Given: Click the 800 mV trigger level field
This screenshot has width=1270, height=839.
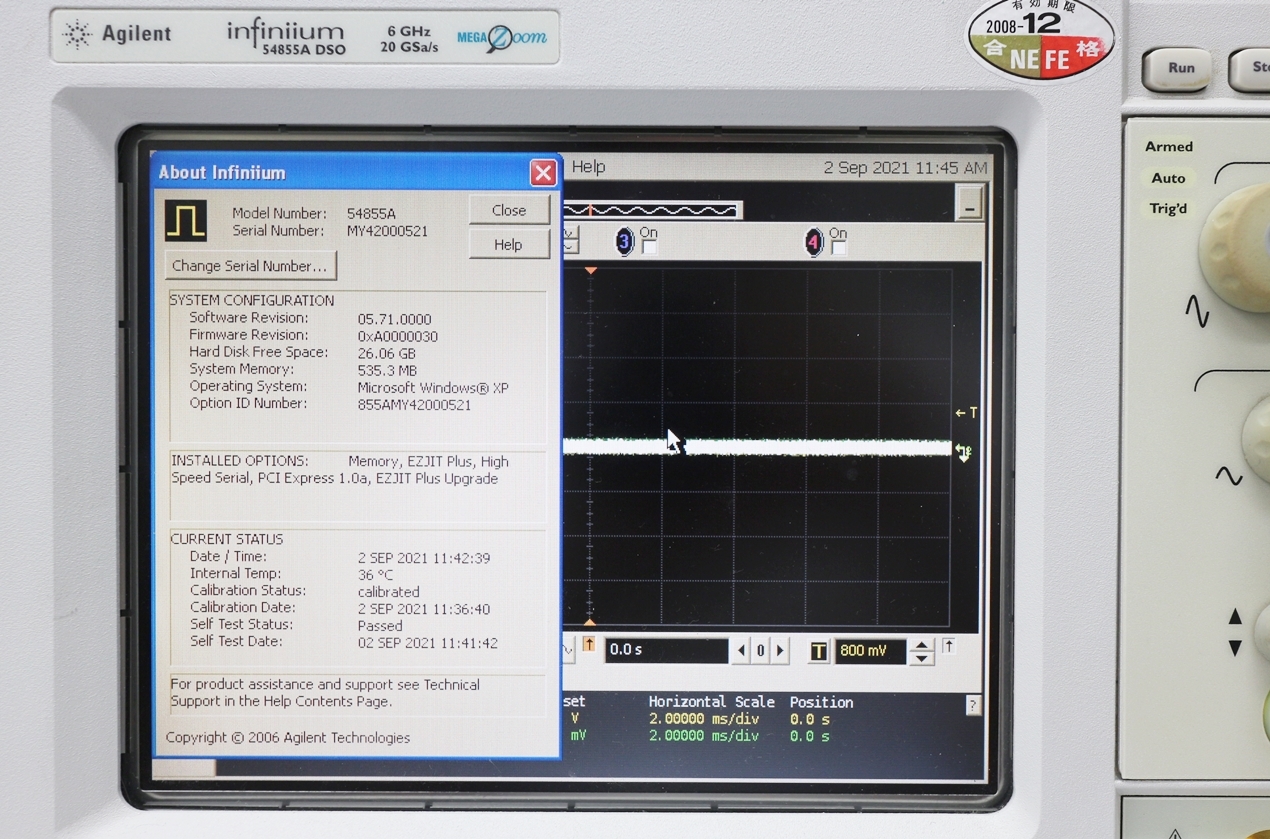Looking at the screenshot, I should (870, 651).
